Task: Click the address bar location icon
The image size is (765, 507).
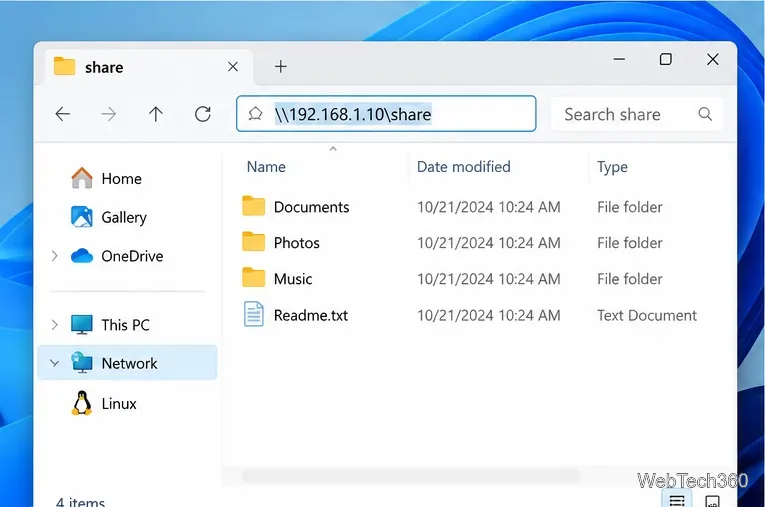Action: coord(255,114)
